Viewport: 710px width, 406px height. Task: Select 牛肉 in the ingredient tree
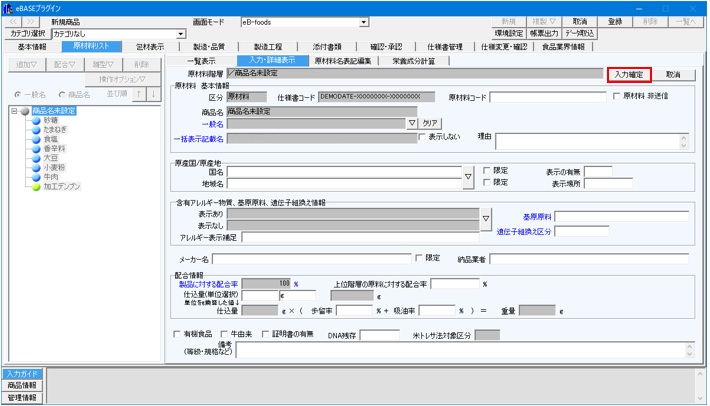[50, 177]
